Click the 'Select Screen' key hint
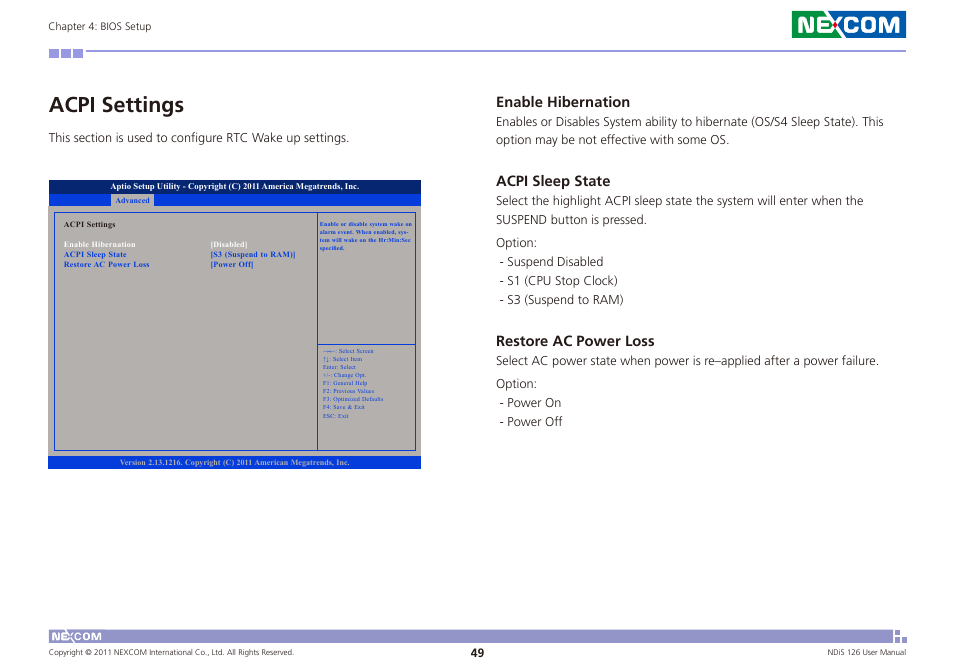Image resolution: width=954 pixels, height=672 pixels. coord(348,351)
